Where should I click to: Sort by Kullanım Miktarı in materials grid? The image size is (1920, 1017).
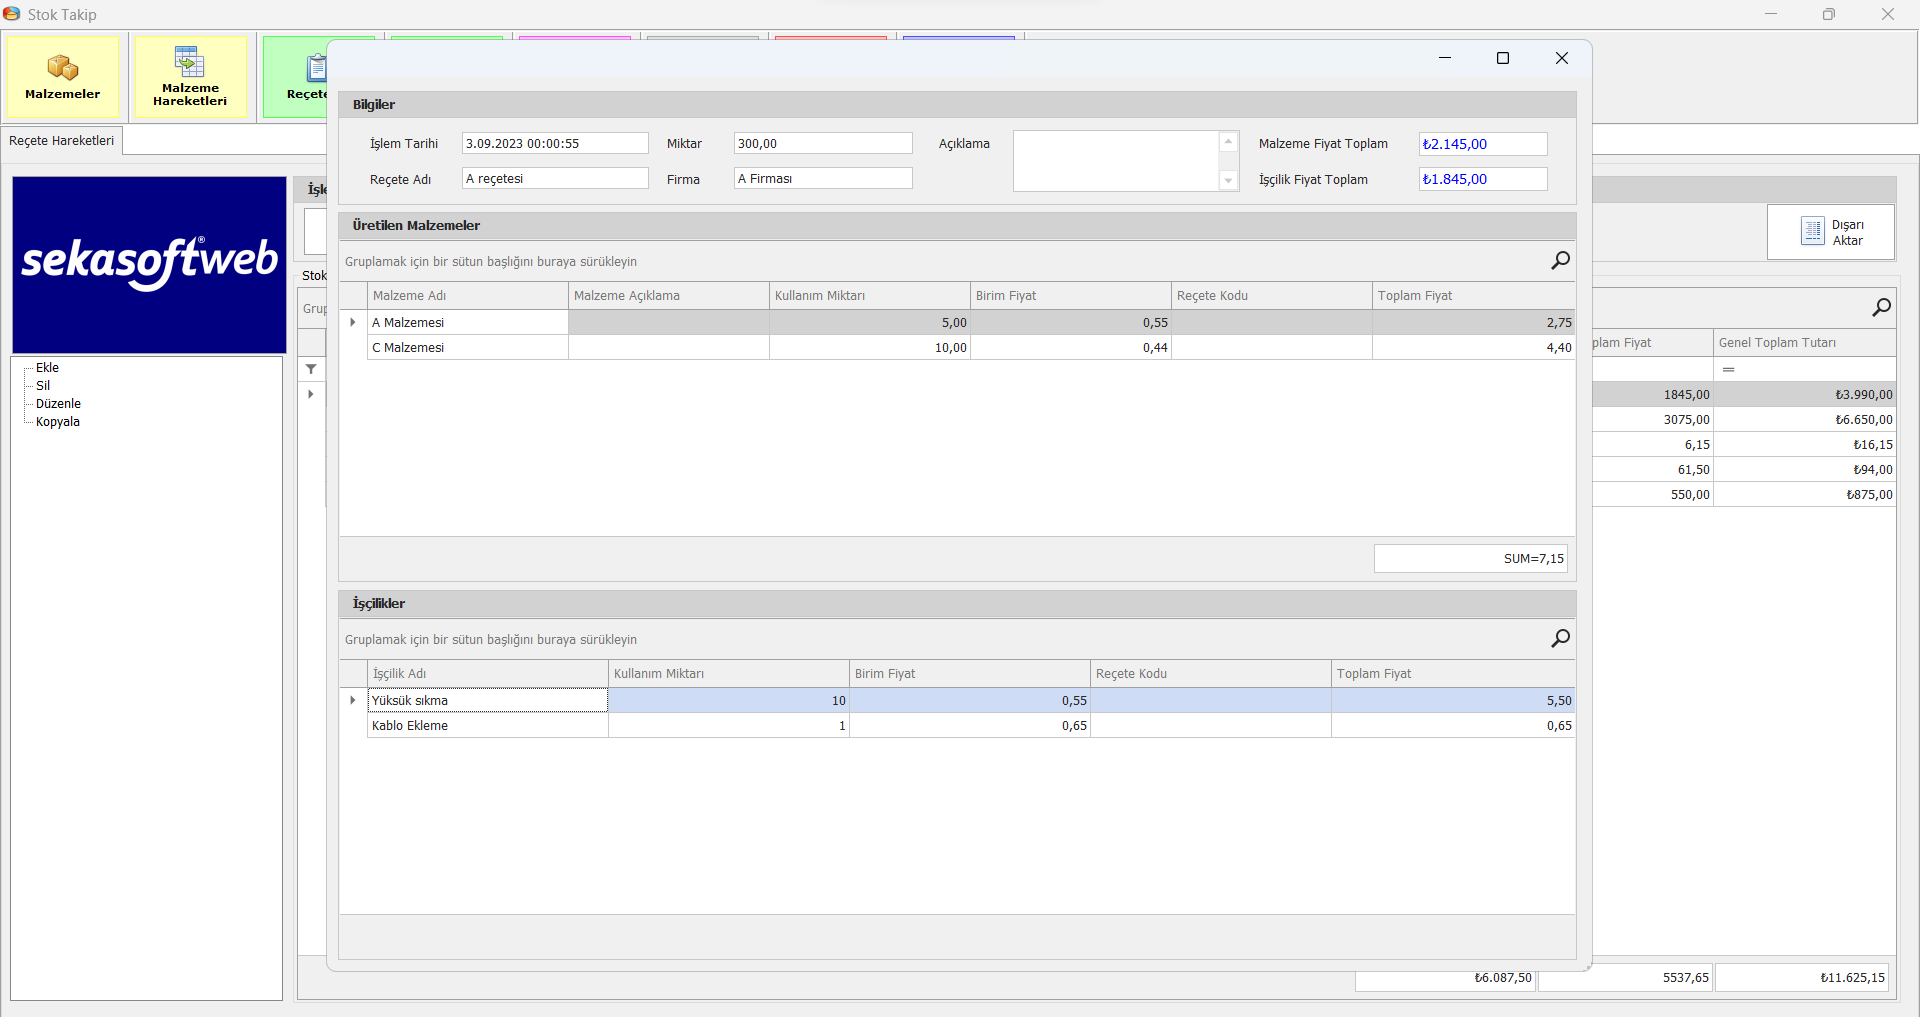pos(868,296)
